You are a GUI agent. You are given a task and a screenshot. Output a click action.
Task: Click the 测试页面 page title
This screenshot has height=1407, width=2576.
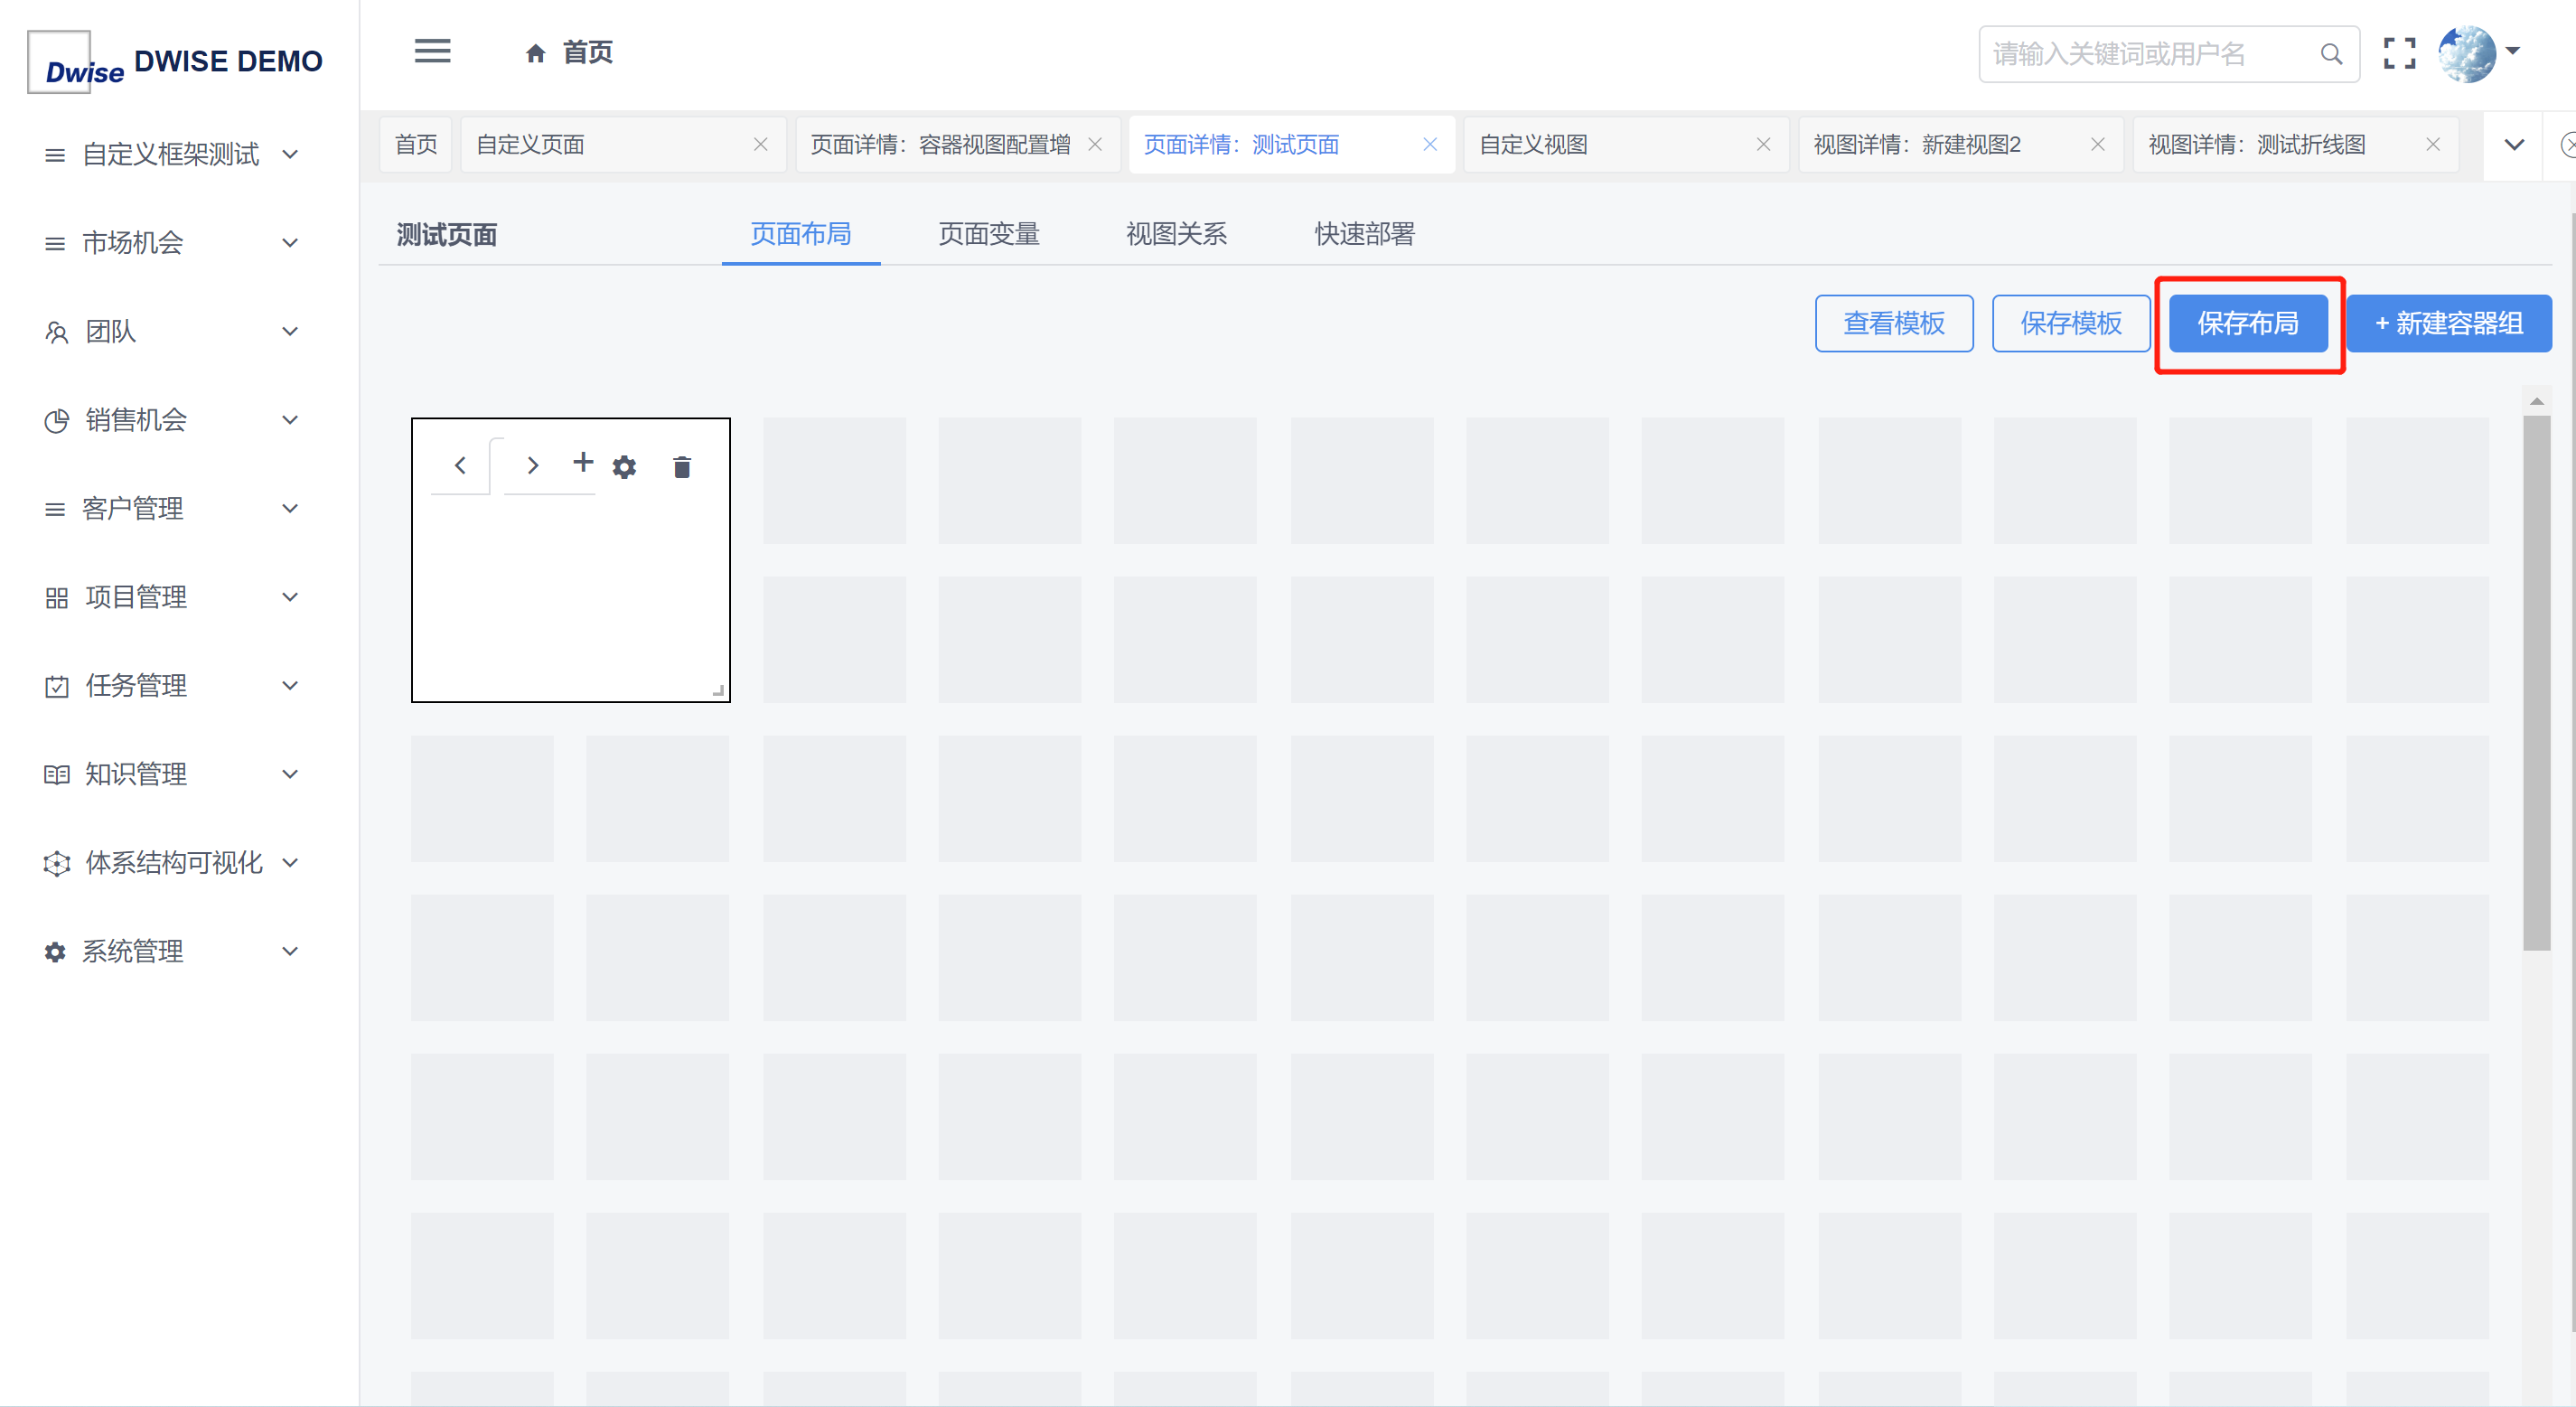pyautogui.click(x=447, y=235)
